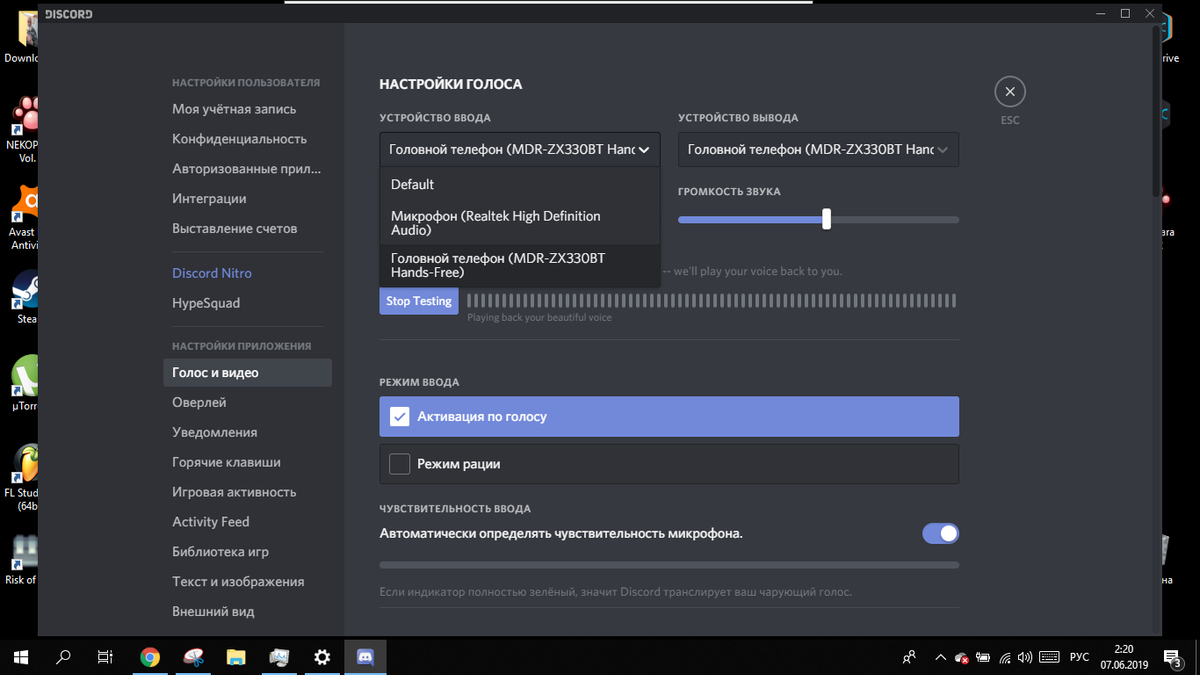Select Микрофон (Realtek High Definition Audio) option
The height and width of the screenshot is (675, 1200).
coord(520,223)
